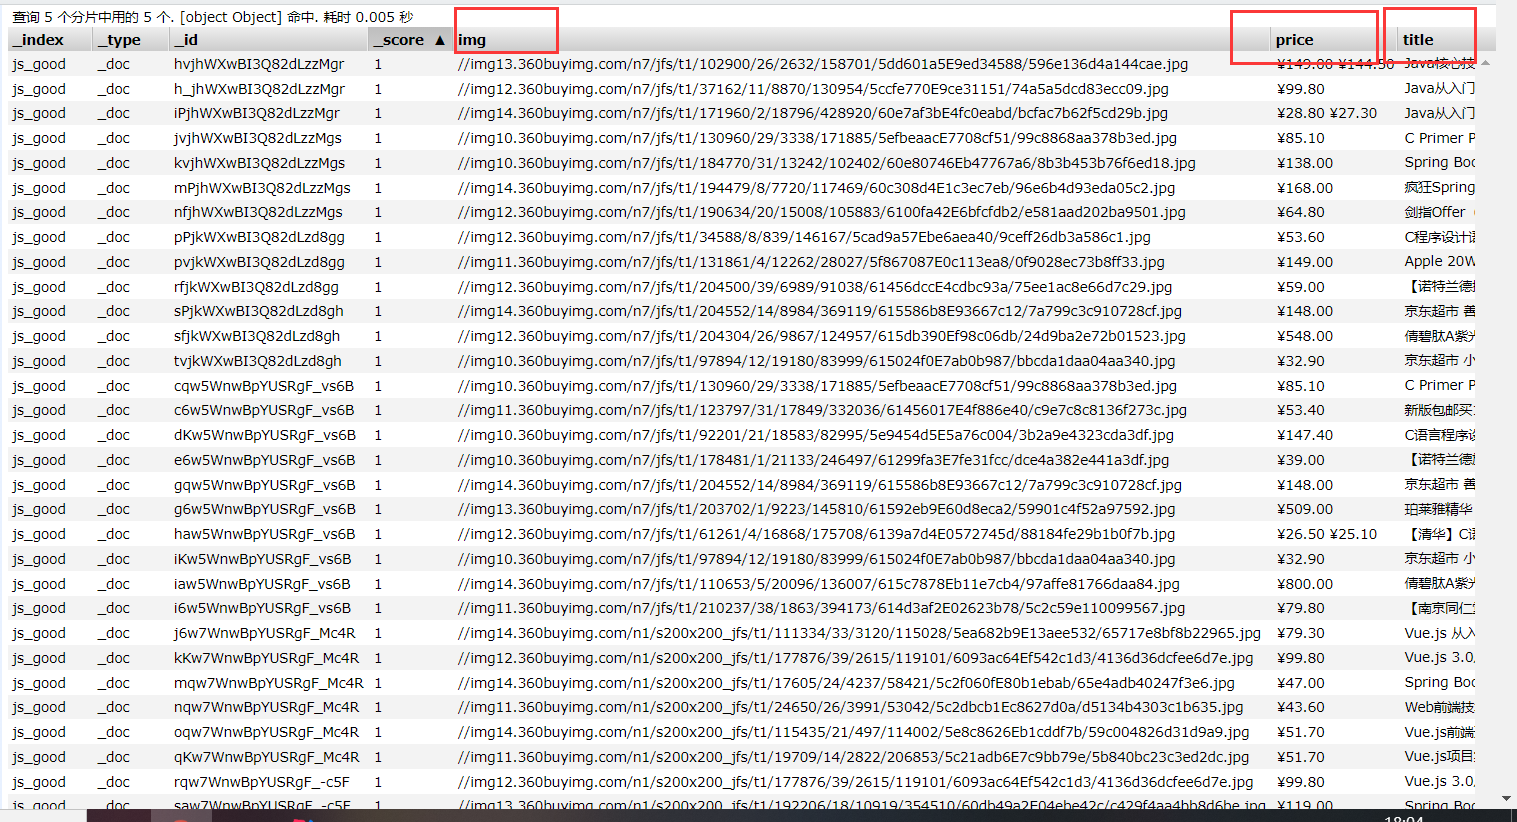Click price ¥39.00 cell

pyautogui.click(x=1301, y=460)
